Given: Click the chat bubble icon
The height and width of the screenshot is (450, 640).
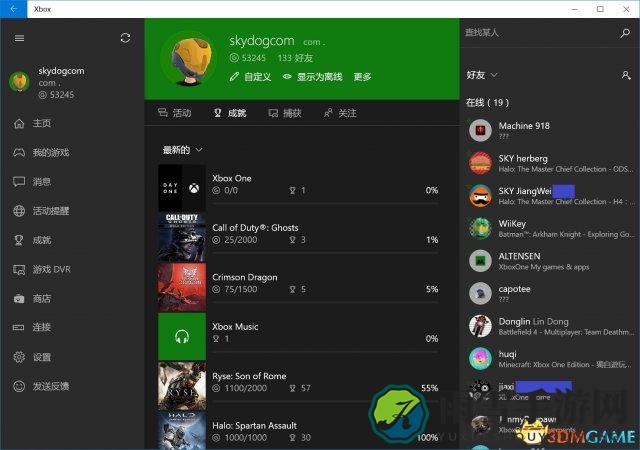Looking at the screenshot, I should coord(19,182).
